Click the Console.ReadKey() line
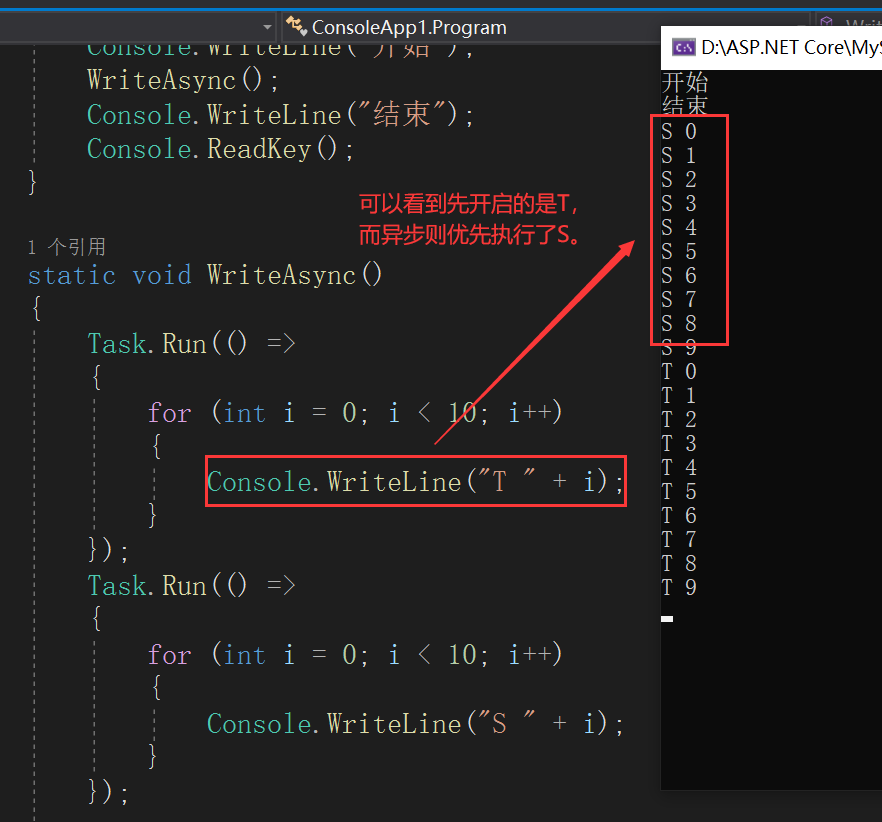The image size is (882, 822). point(220,149)
